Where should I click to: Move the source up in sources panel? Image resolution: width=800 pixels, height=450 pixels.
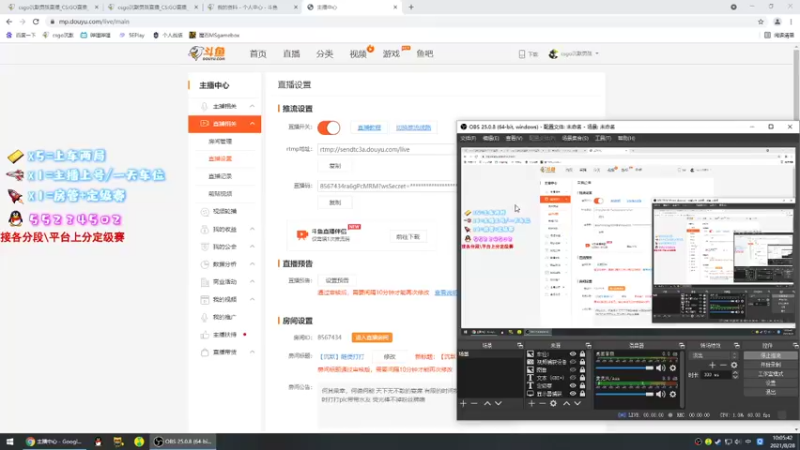(x=566, y=404)
